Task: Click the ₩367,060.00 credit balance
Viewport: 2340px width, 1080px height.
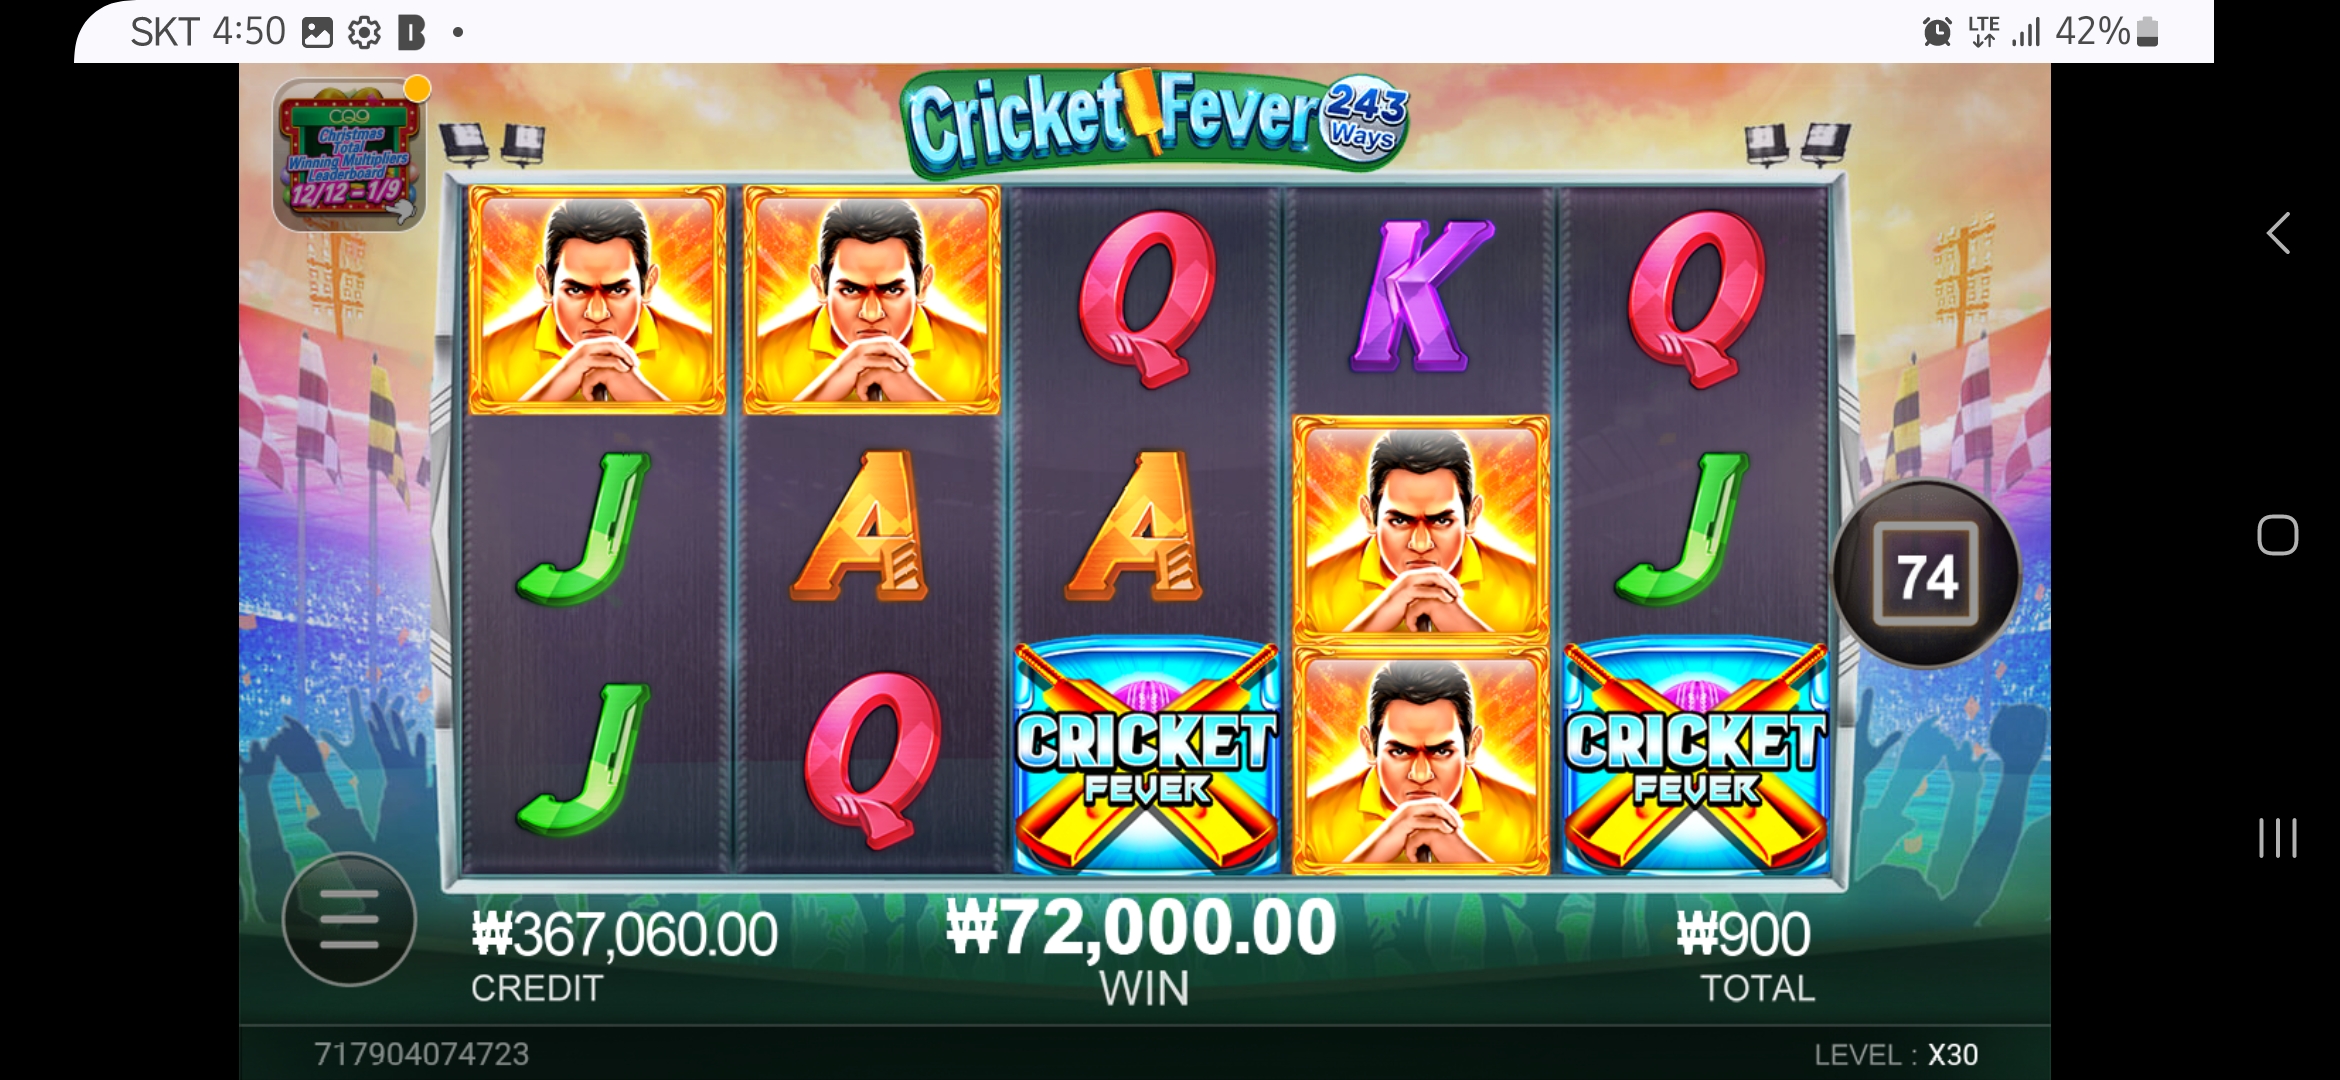Action: 624,935
